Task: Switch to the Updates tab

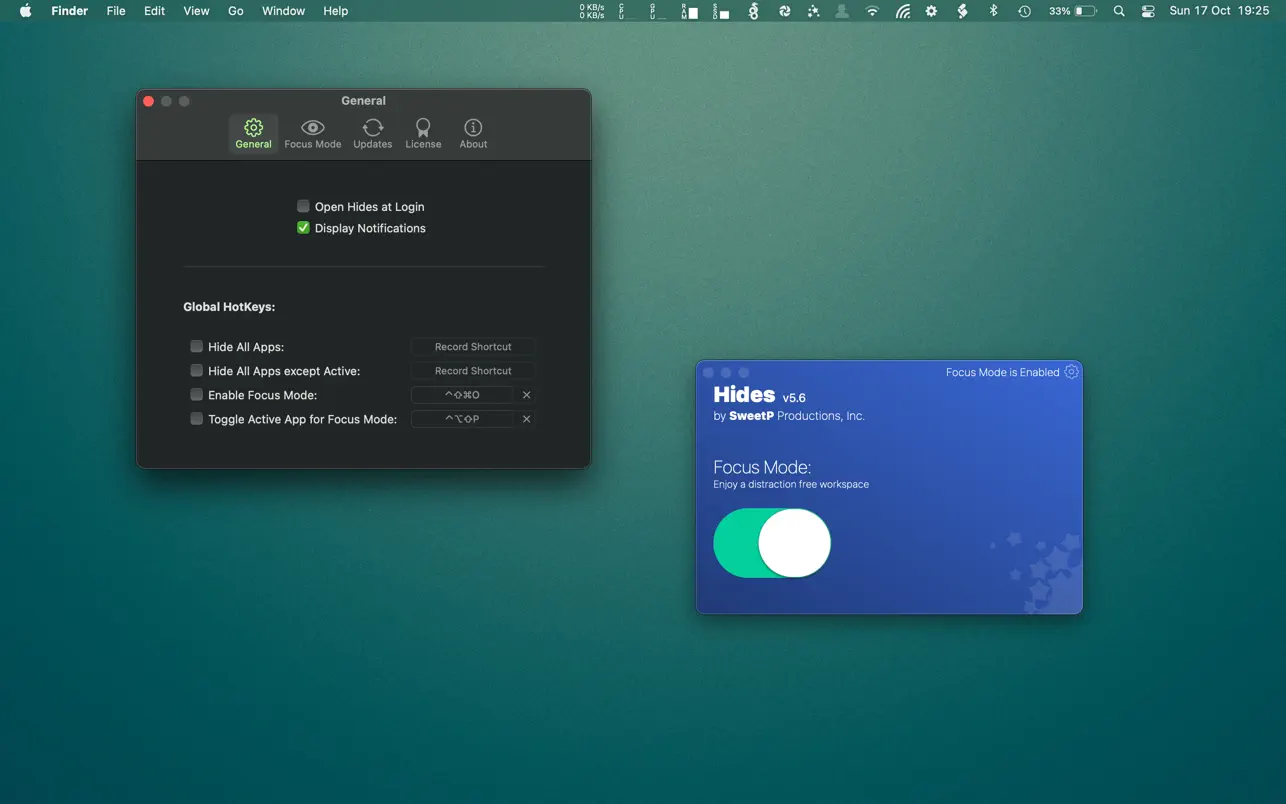Action: point(372,133)
